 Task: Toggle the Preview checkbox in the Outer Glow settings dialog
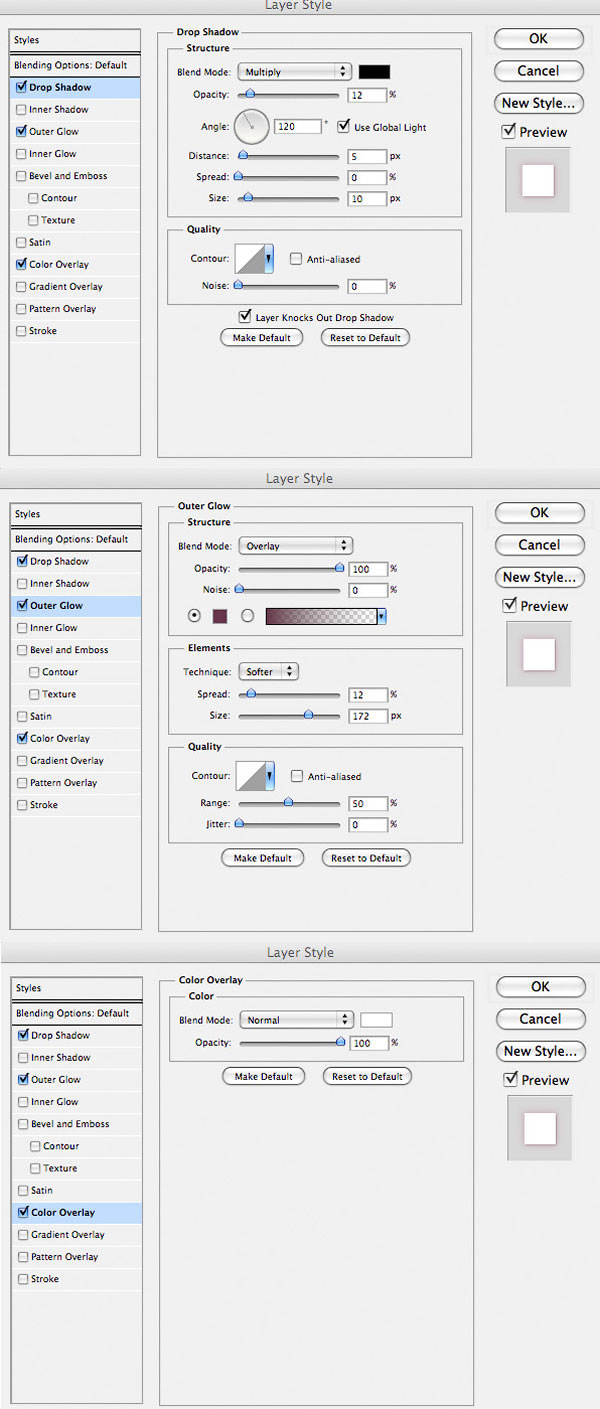[x=510, y=605]
